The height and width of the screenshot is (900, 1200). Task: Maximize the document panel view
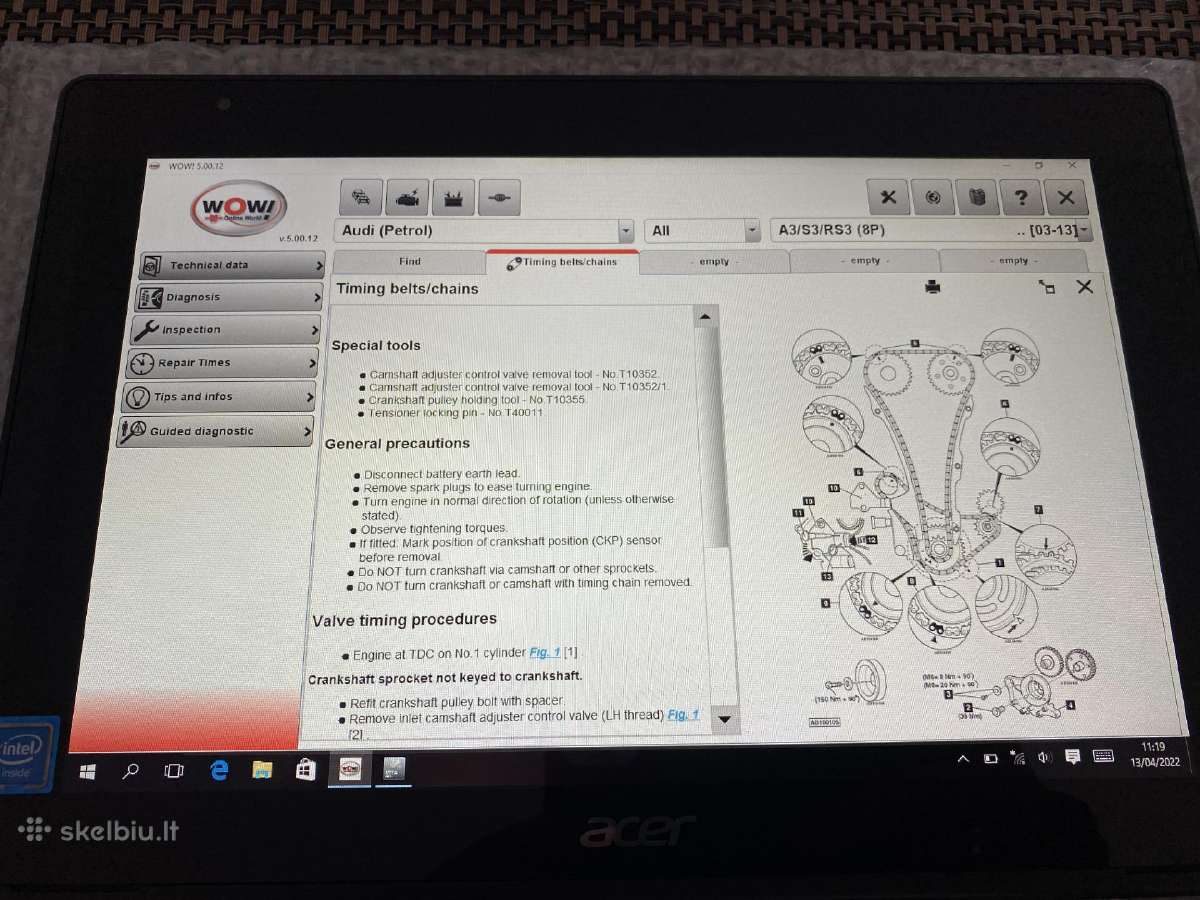click(1047, 287)
